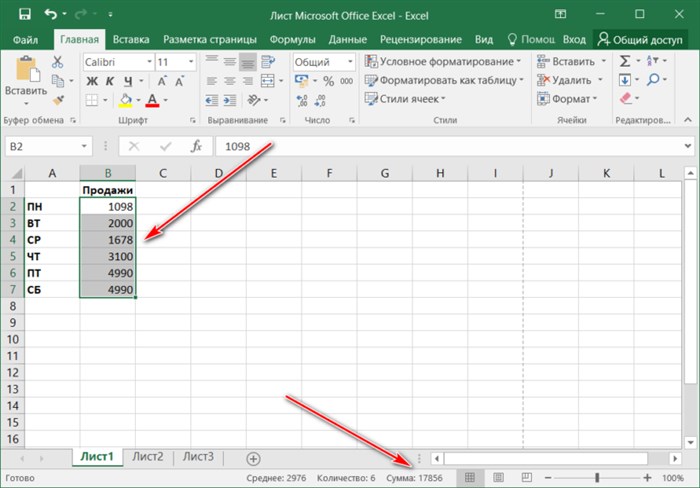Toggle italic К formatting
Viewport: 700px width, 488px height.
click(x=110, y=81)
